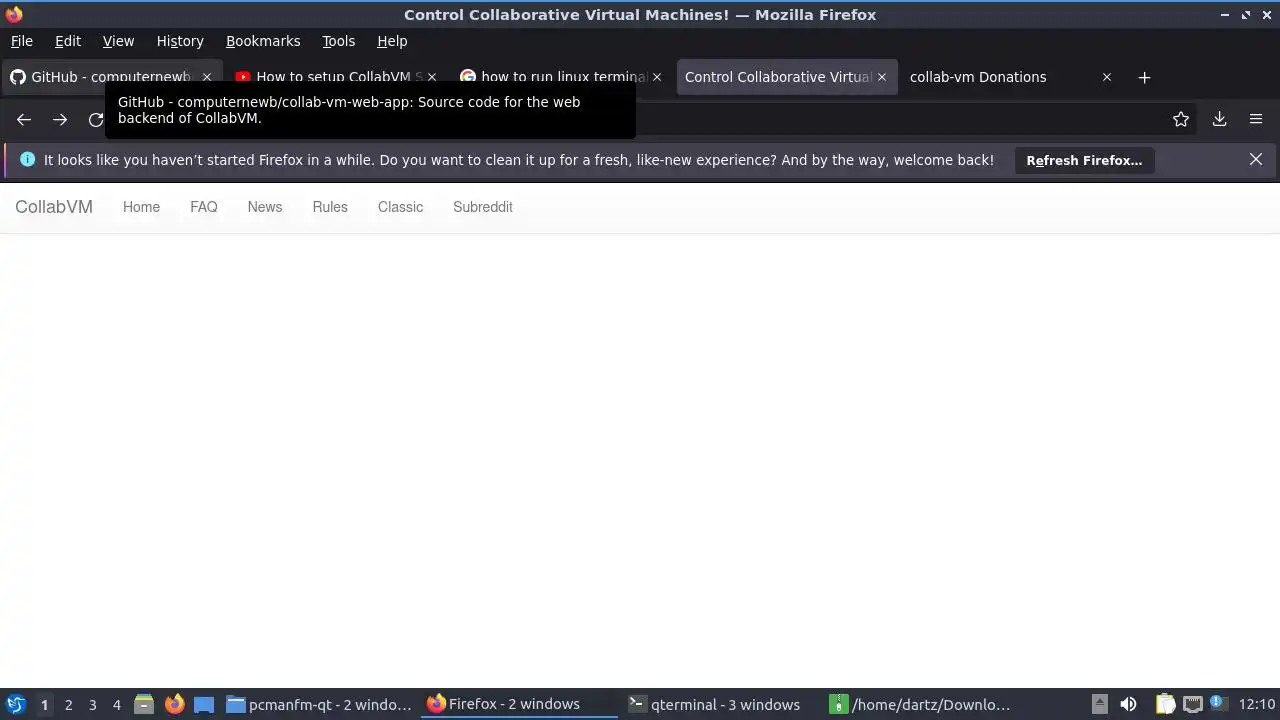Close the How to setup CollabVM tab

(x=432, y=77)
